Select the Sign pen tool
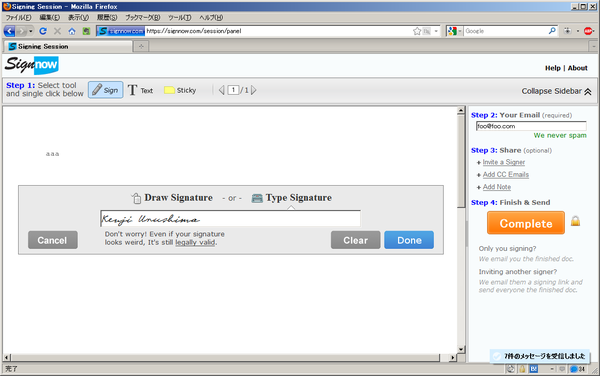Viewport: 600px width, 376px height. [x=106, y=90]
